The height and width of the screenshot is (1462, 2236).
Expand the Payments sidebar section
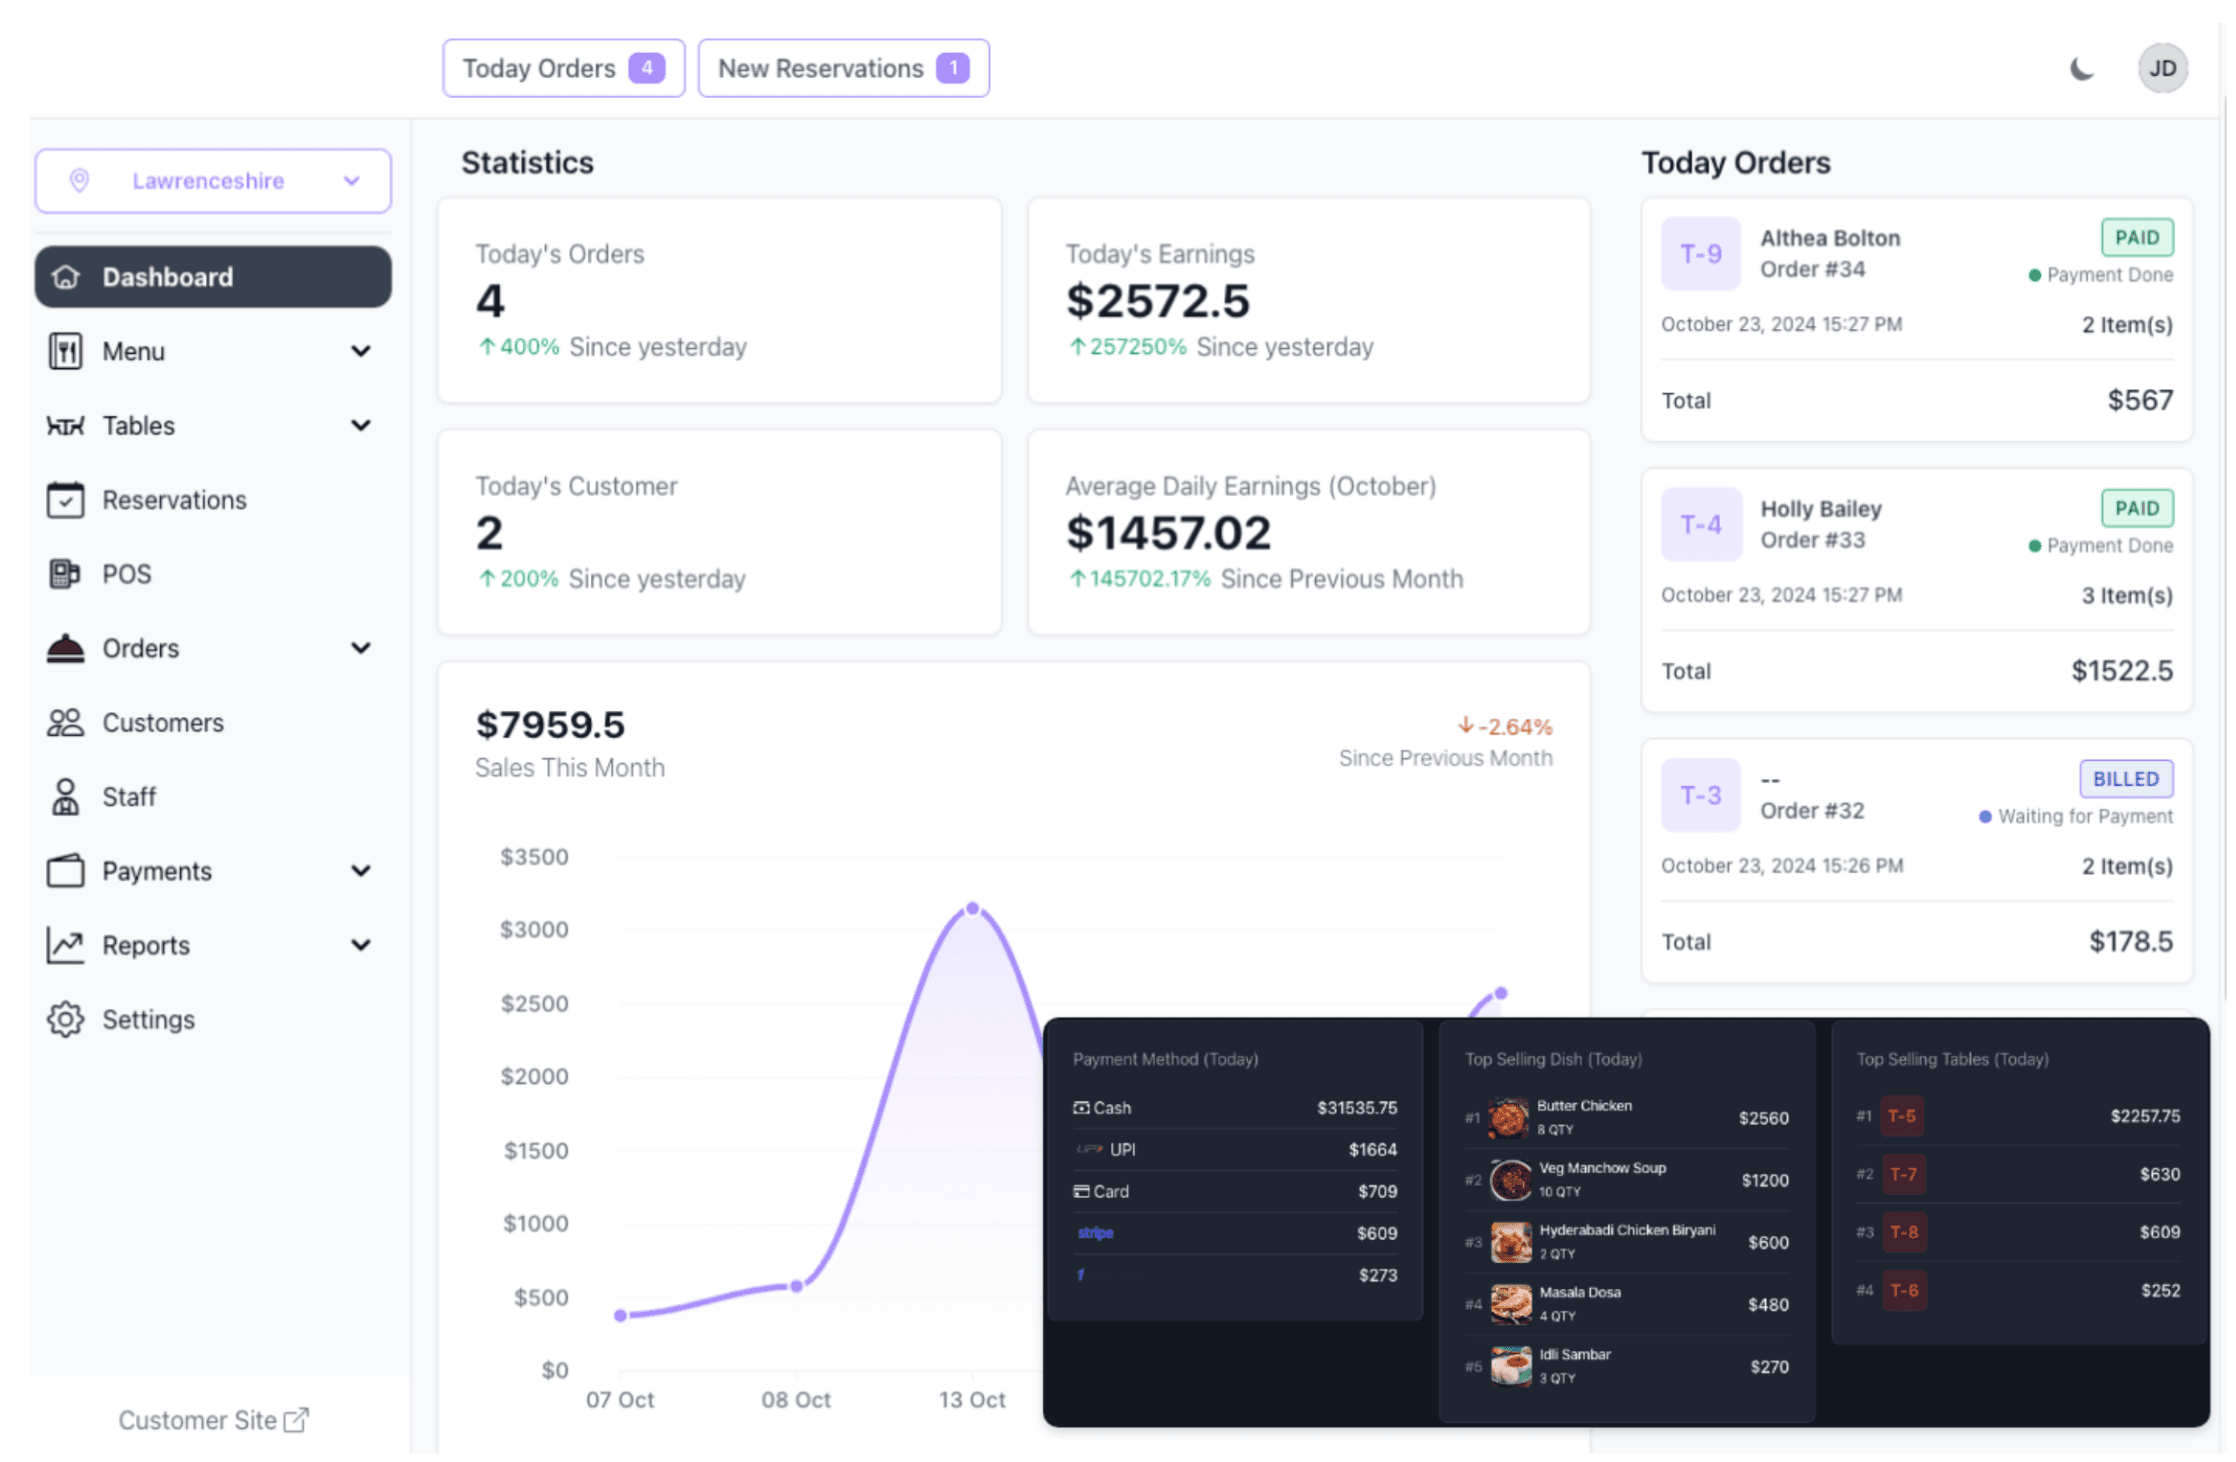360,870
